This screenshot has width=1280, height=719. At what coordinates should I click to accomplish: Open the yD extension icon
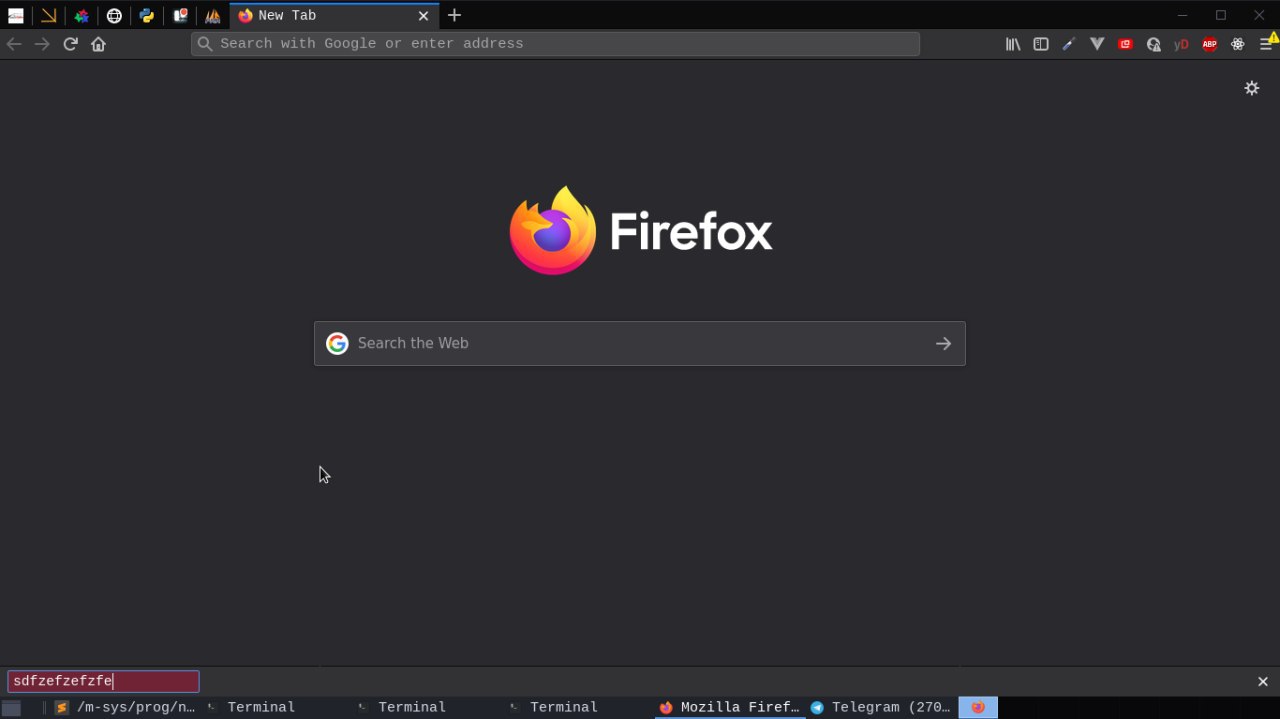(x=1181, y=44)
